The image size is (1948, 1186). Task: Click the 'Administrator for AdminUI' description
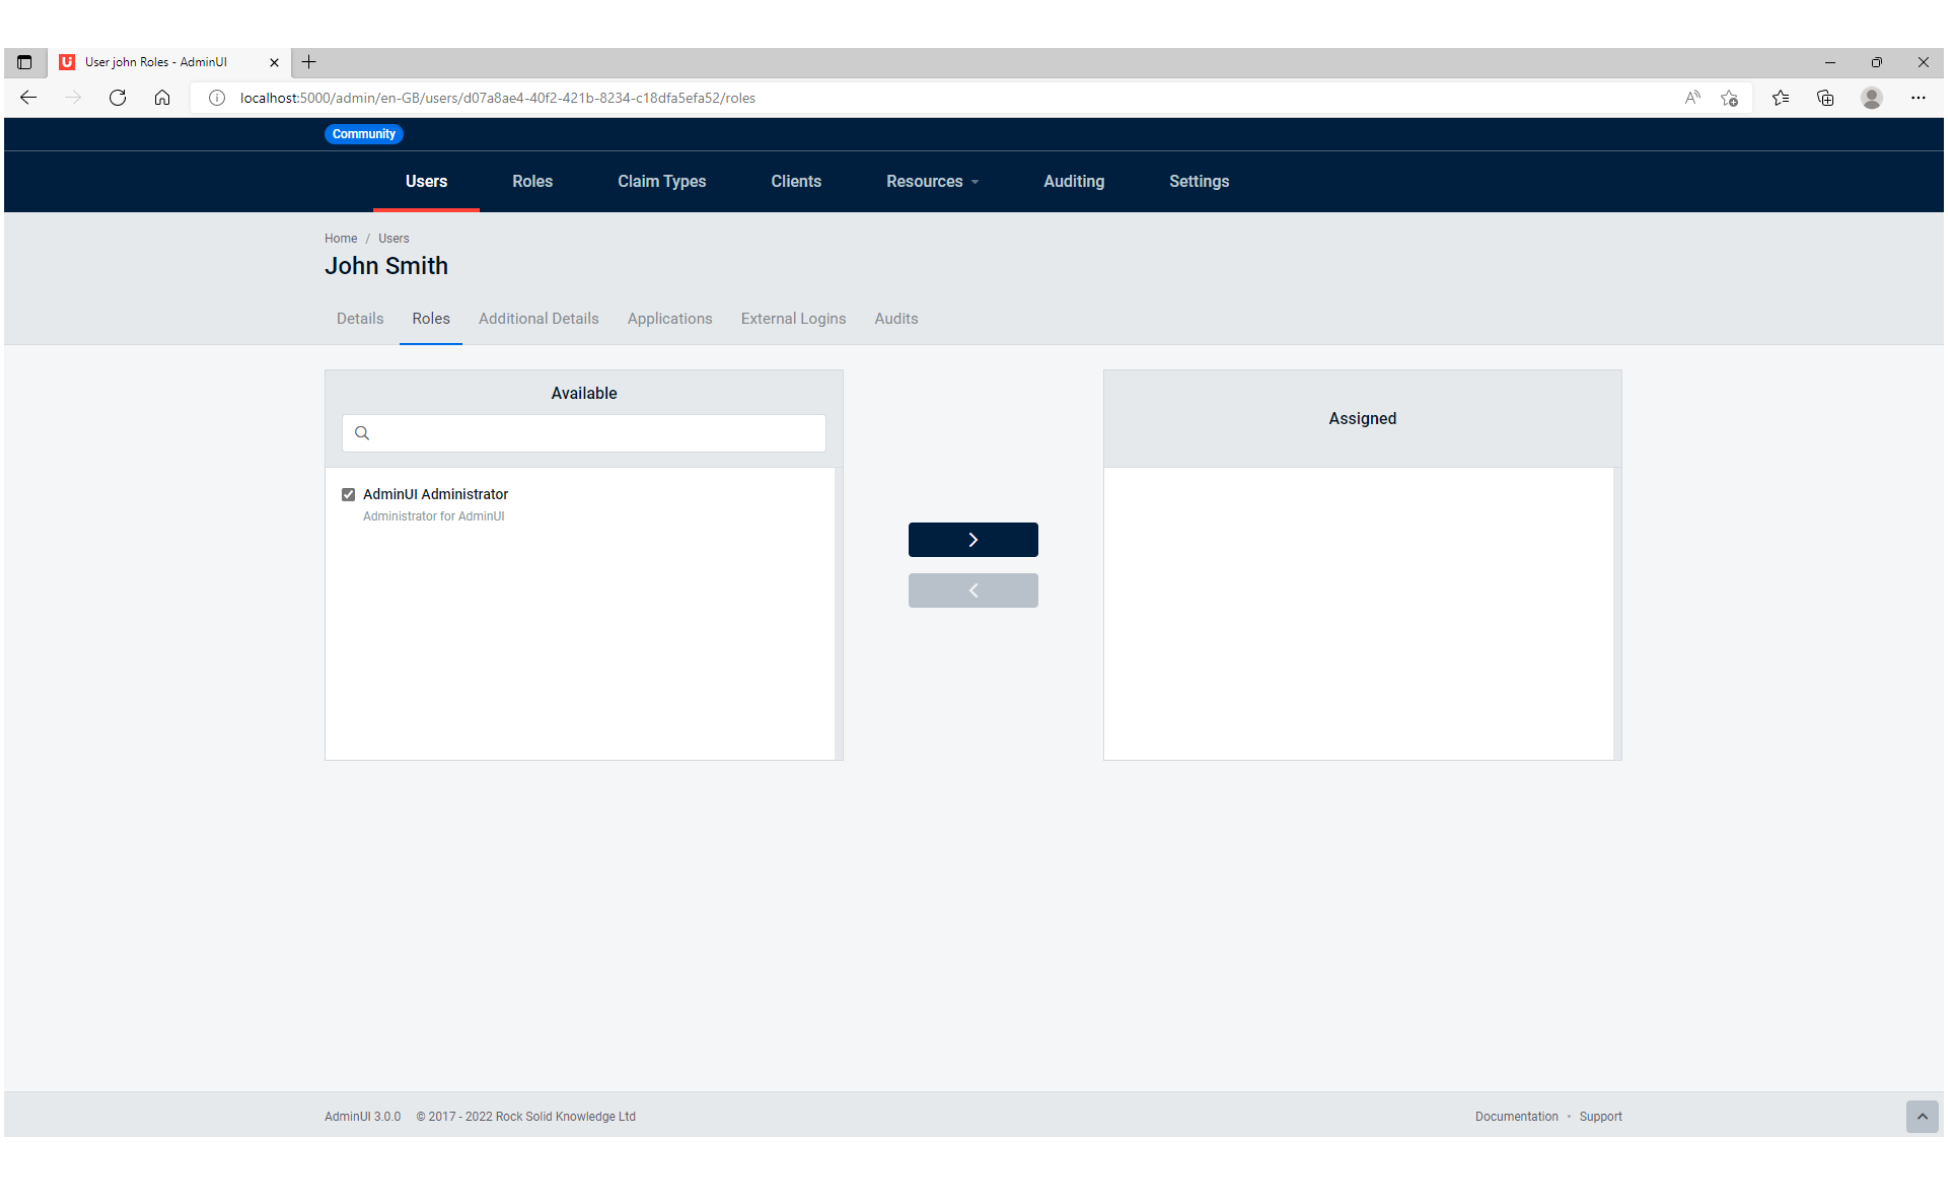click(433, 516)
